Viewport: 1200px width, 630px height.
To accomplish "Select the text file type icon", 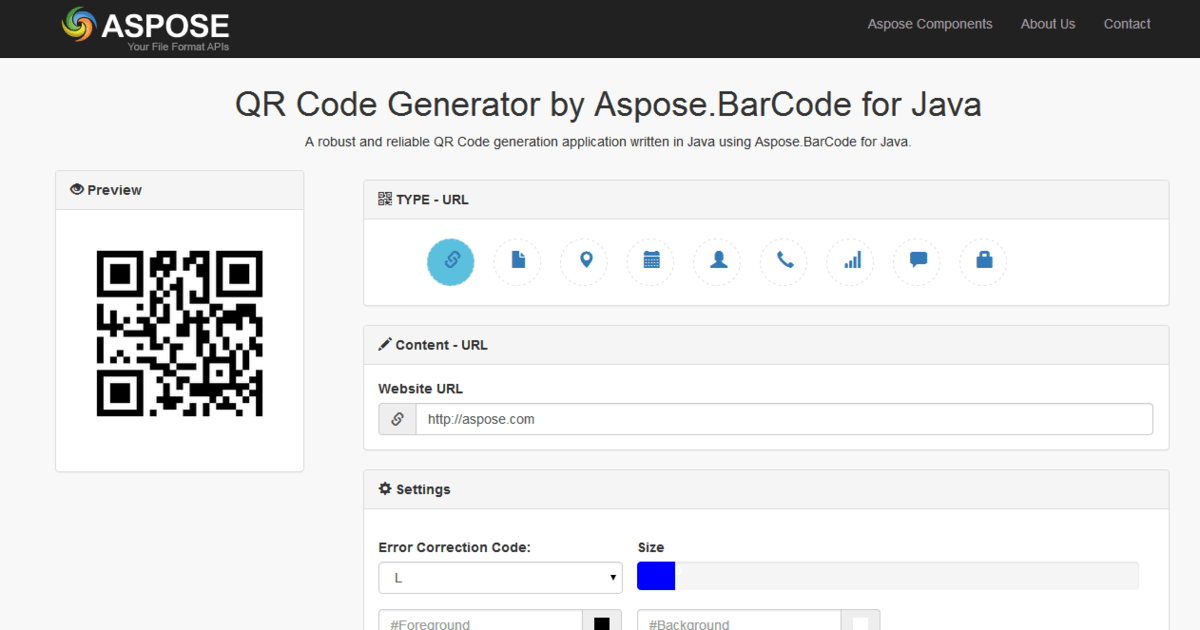I will [x=517, y=261].
